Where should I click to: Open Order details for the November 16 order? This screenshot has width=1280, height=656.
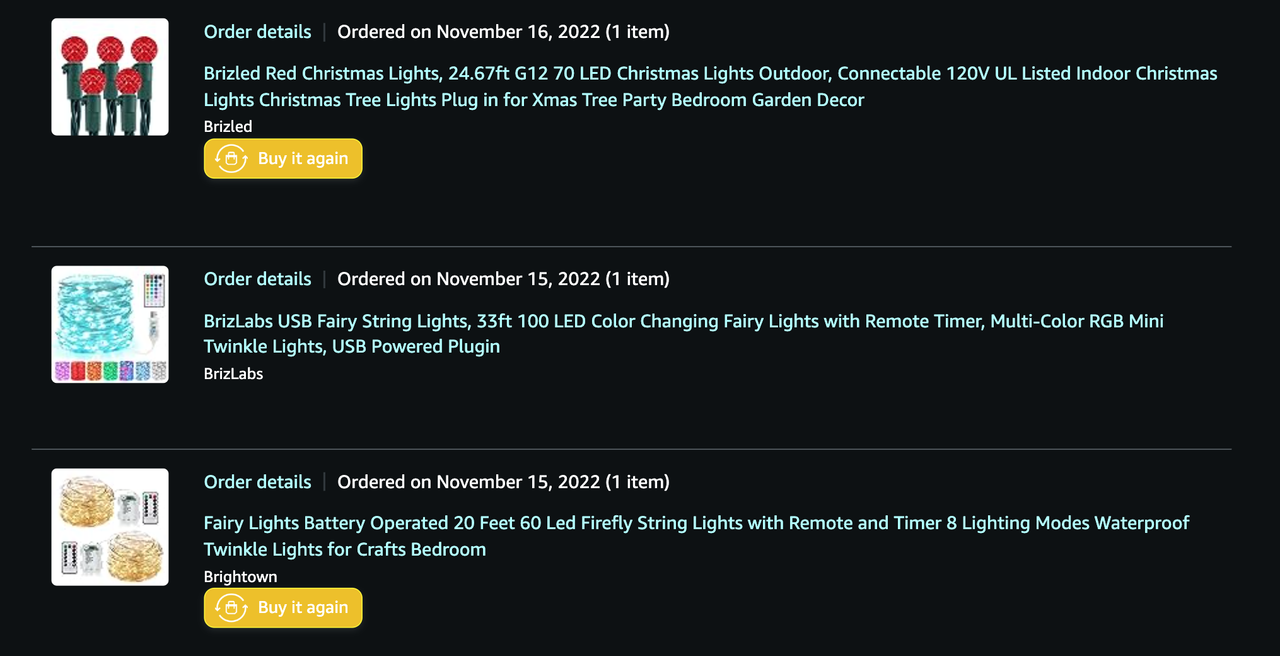pyautogui.click(x=258, y=32)
